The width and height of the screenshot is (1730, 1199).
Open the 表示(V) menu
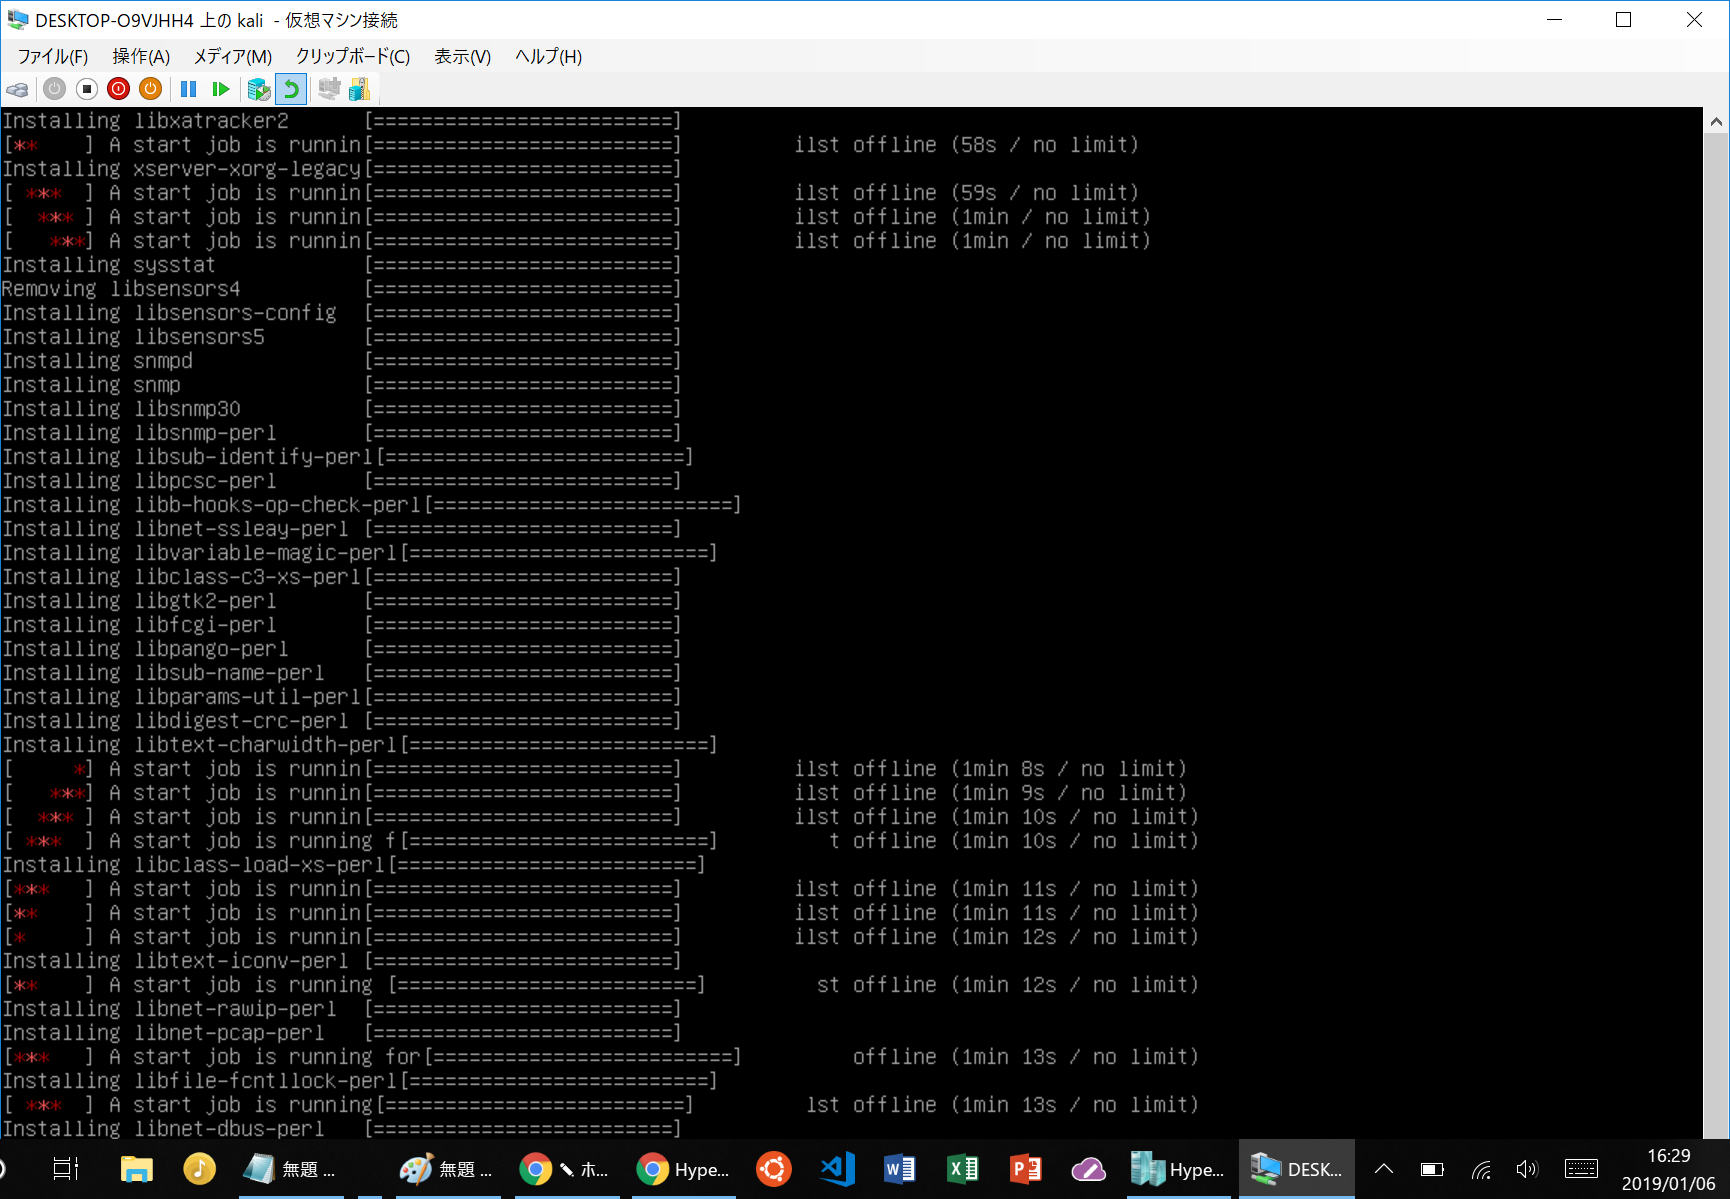coord(462,57)
